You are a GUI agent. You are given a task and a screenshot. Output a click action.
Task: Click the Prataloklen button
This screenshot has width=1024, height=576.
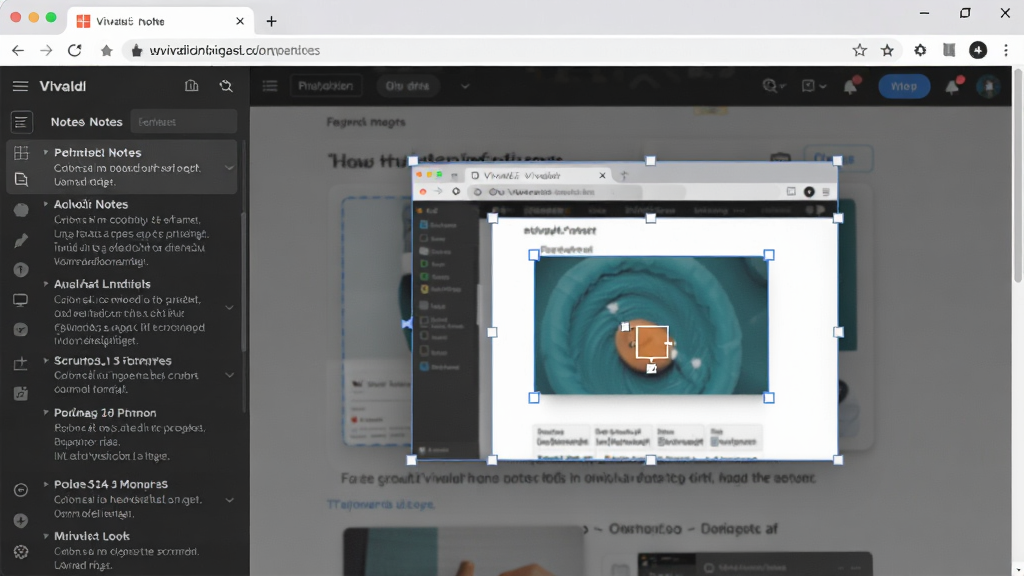coord(325,86)
